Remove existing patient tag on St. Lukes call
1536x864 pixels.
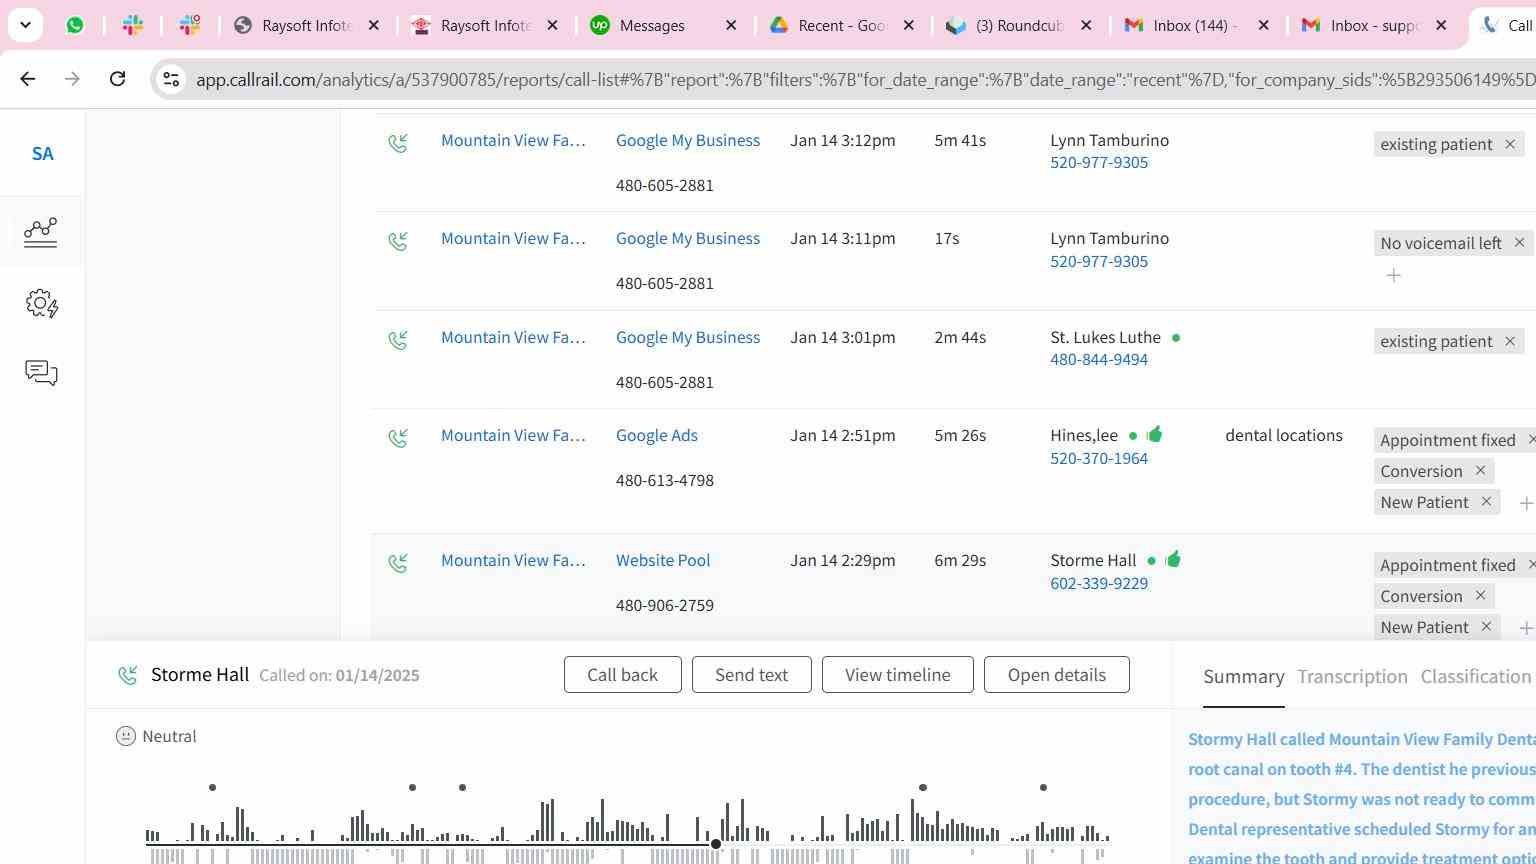click(x=1510, y=341)
